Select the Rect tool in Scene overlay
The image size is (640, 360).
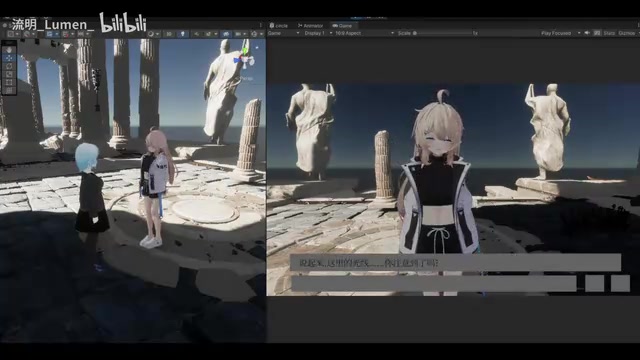coord(9,82)
